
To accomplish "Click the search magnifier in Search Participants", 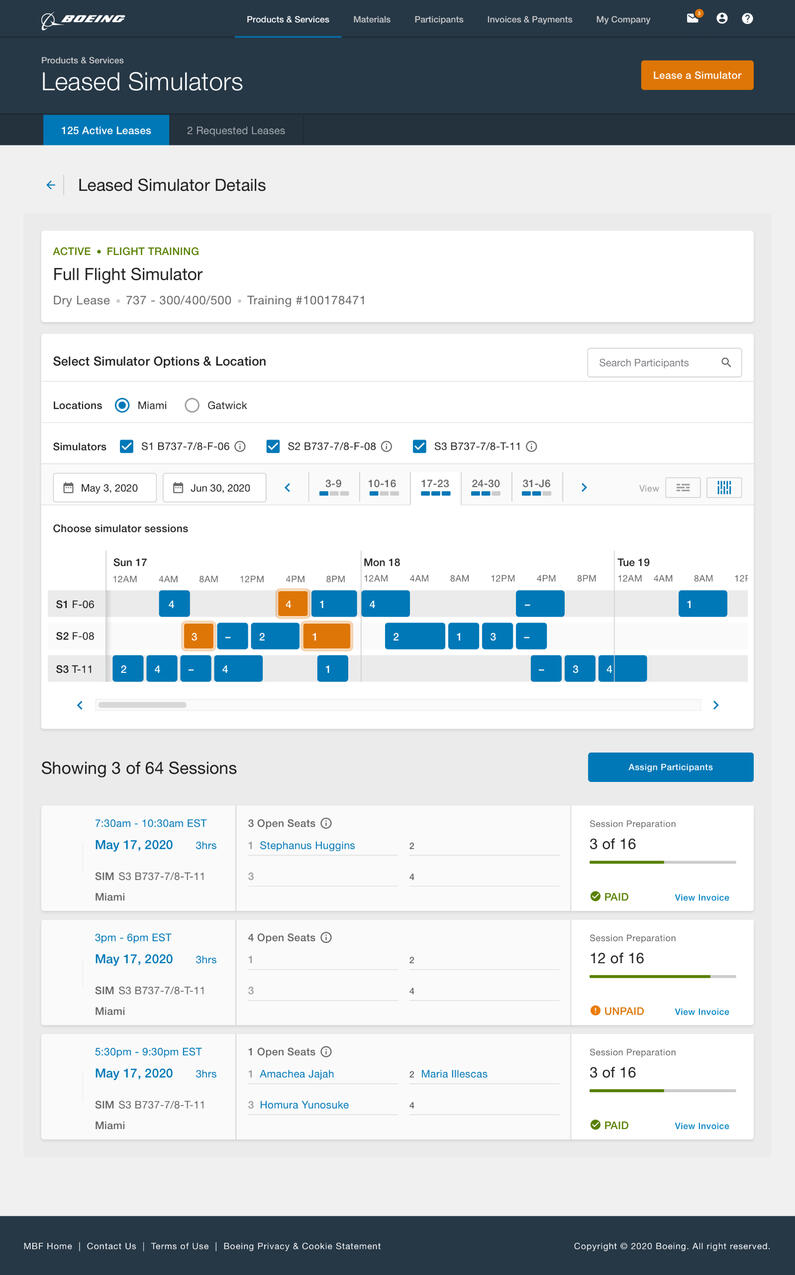I will pyautogui.click(x=726, y=362).
